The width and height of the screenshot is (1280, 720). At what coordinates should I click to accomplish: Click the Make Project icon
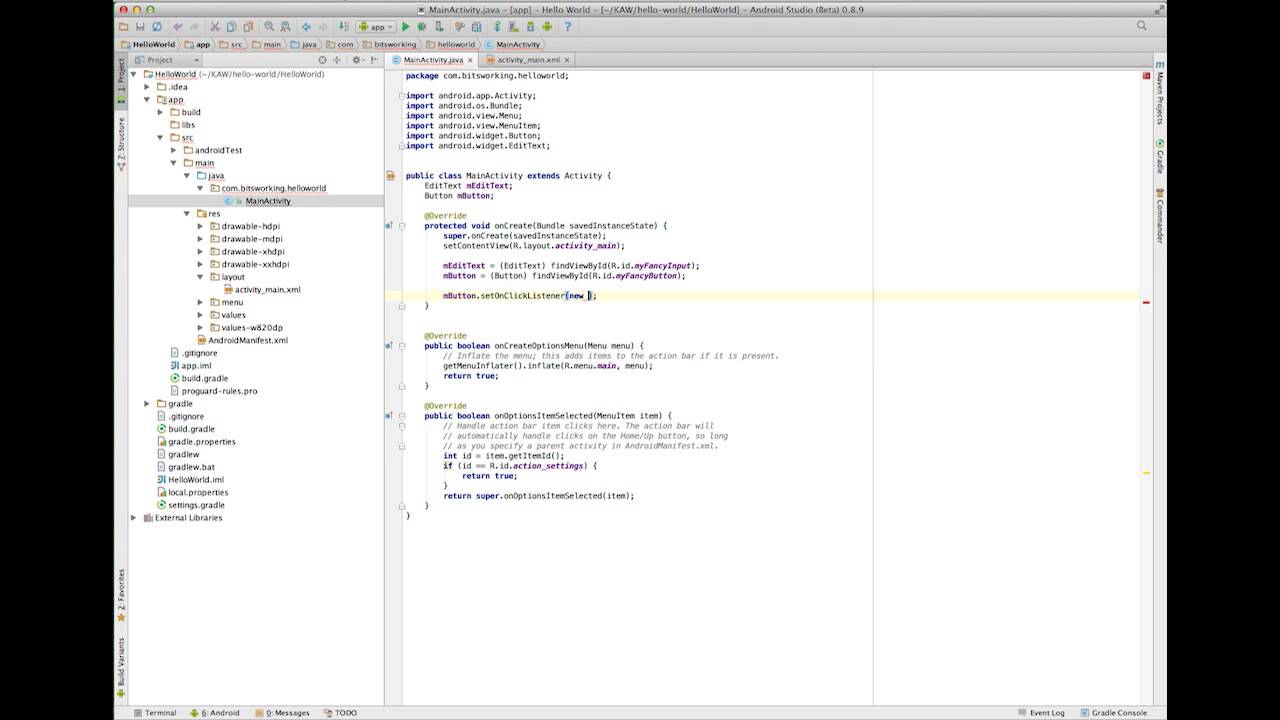tap(344, 27)
